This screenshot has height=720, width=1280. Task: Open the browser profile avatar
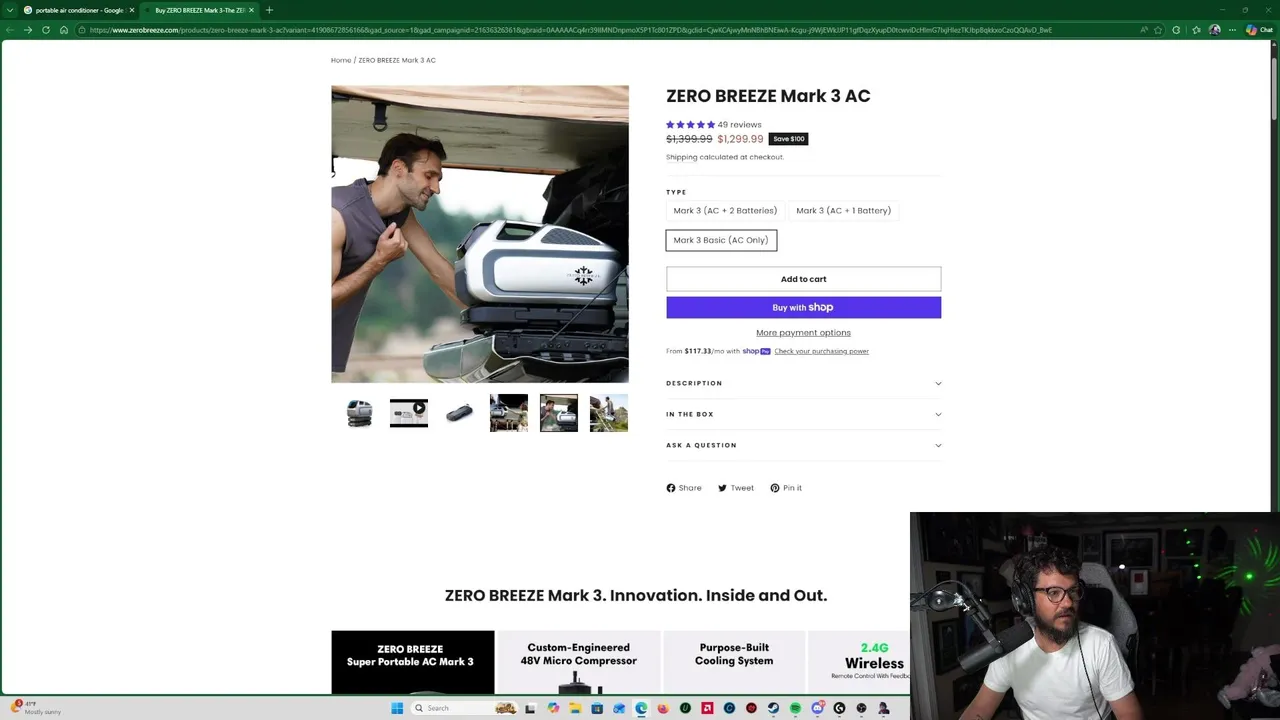pyautogui.click(x=1214, y=30)
